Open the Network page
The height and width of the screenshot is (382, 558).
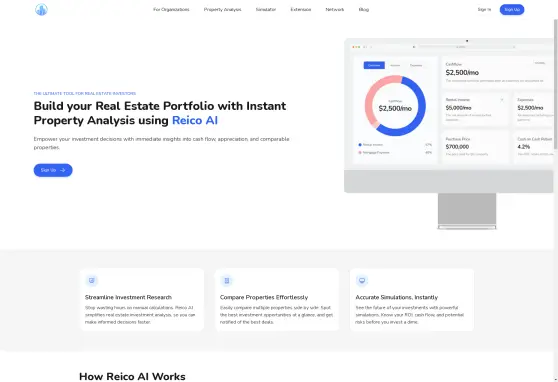tap(335, 10)
